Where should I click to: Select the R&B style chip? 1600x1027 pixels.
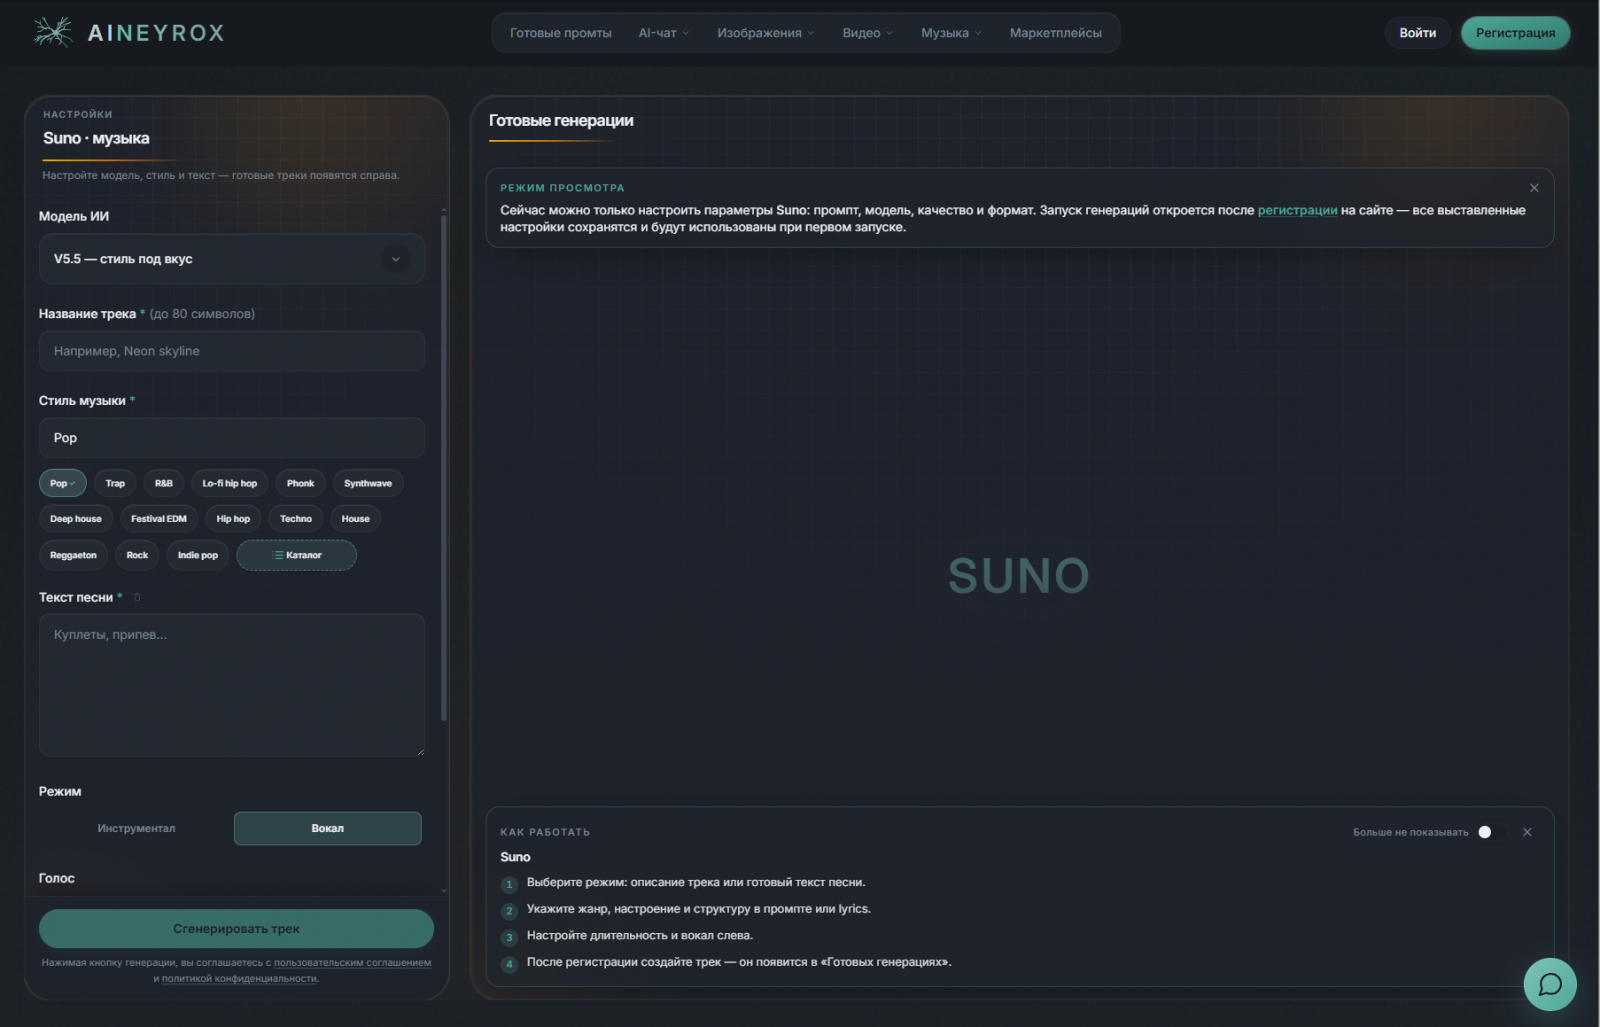coord(164,483)
